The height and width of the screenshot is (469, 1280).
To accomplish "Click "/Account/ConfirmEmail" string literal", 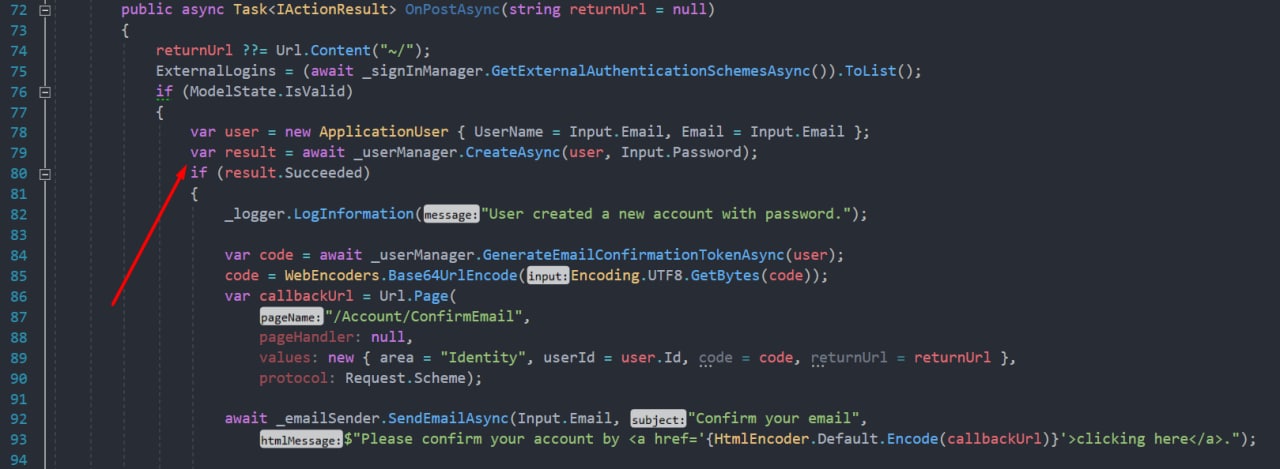I will pyautogui.click(x=426, y=316).
